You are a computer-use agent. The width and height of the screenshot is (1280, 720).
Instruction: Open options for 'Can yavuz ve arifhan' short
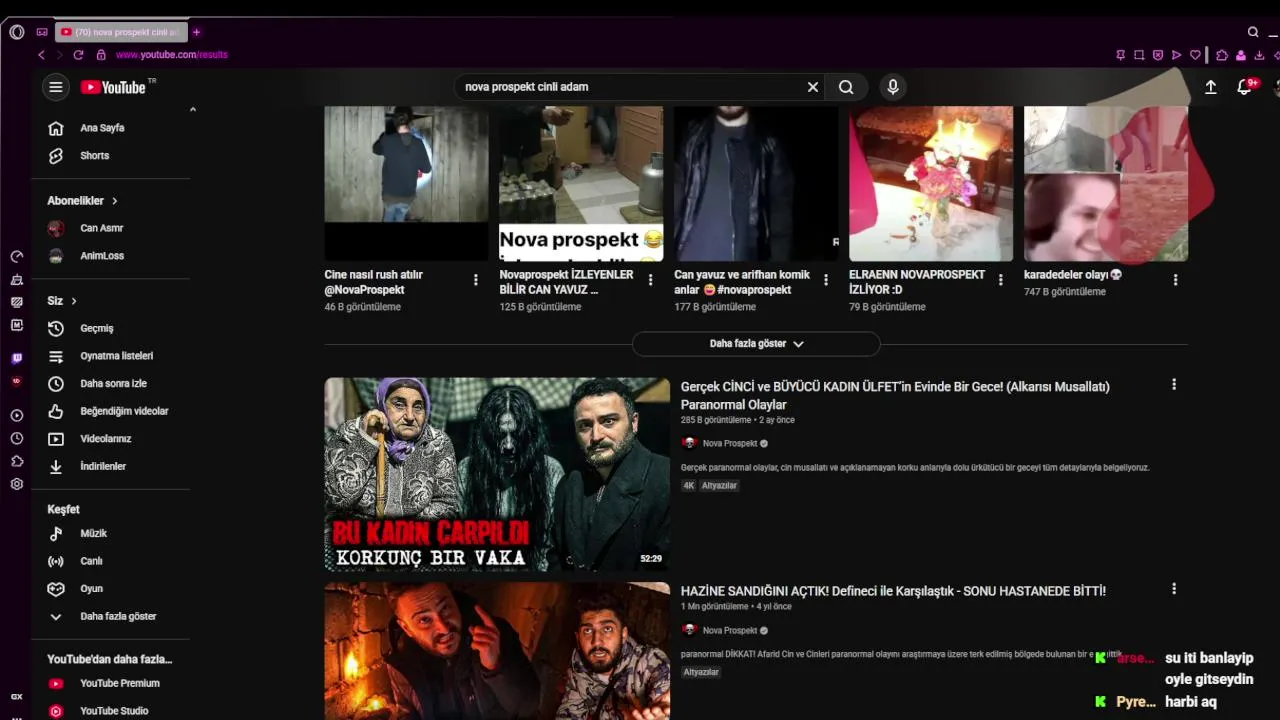pyautogui.click(x=826, y=280)
